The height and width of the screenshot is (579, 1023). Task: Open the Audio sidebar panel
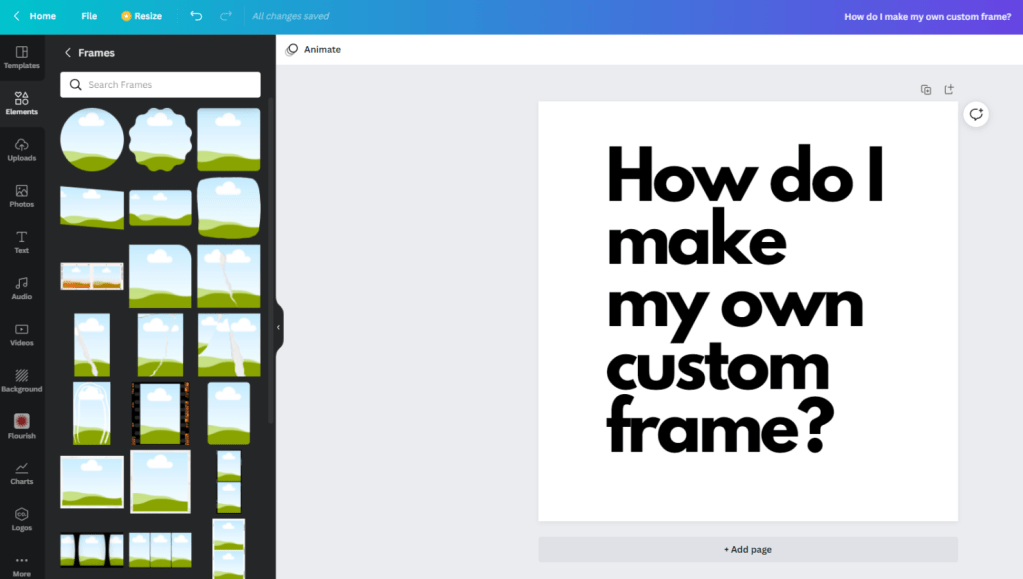[x=21, y=288]
